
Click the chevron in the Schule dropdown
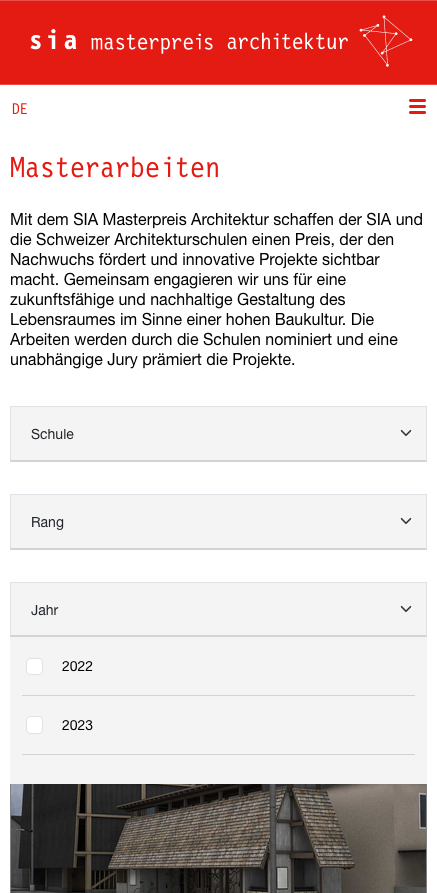tap(406, 433)
